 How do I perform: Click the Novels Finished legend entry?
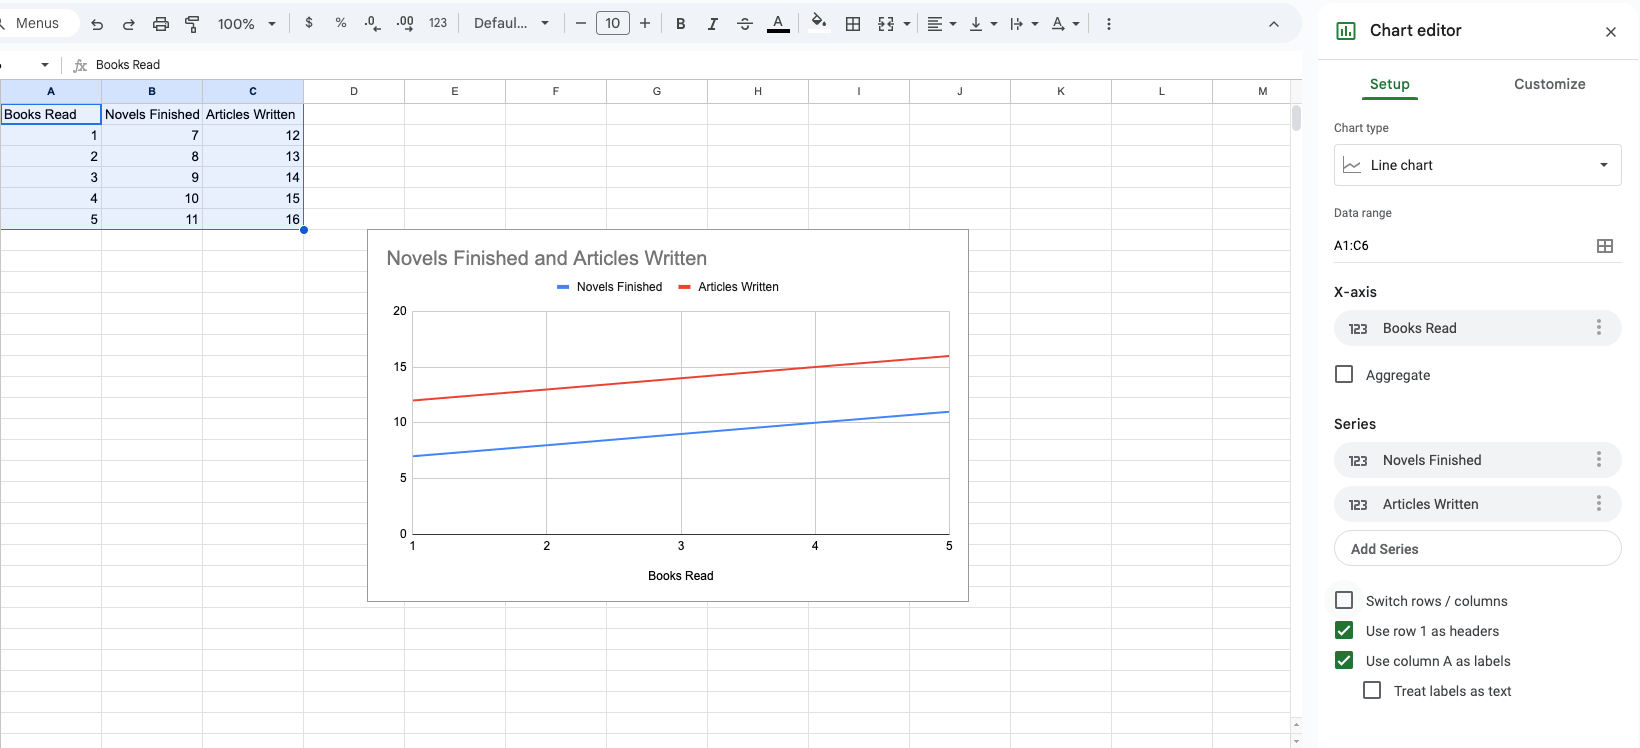coord(609,287)
